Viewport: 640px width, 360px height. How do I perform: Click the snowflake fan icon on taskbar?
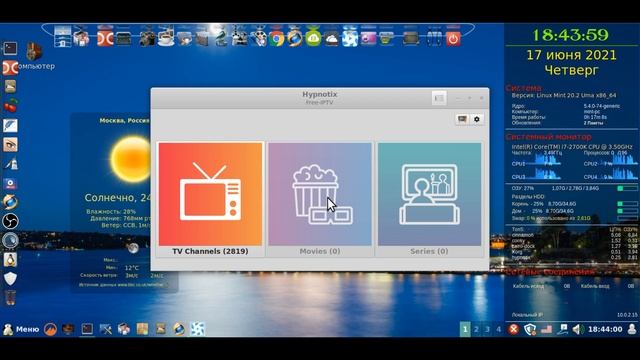click(x=198, y=329)
